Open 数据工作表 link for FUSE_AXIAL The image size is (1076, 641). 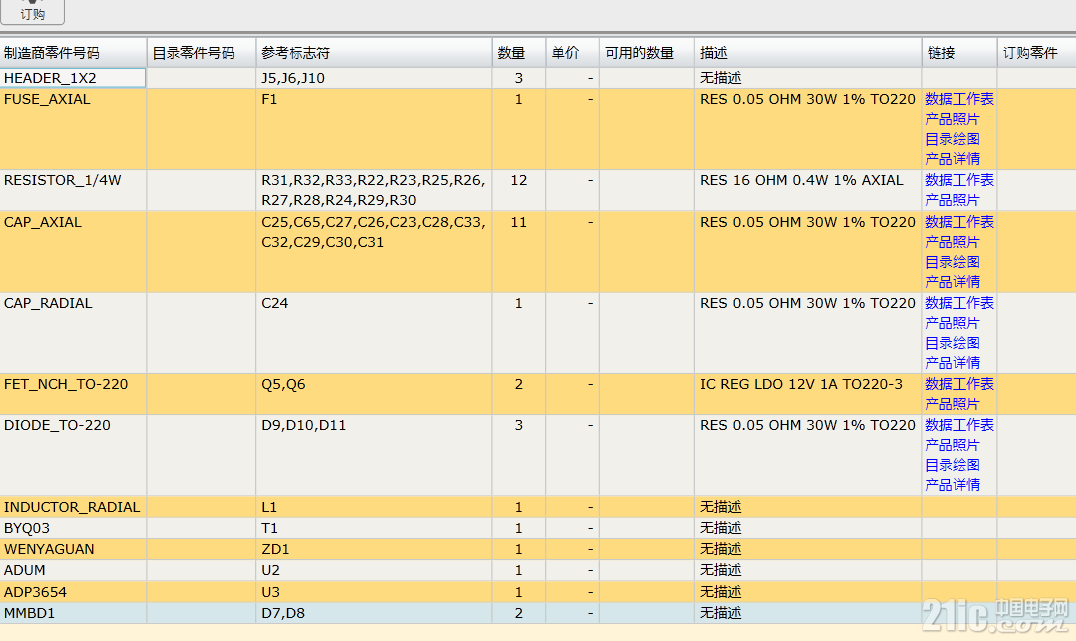coord(959,100)
